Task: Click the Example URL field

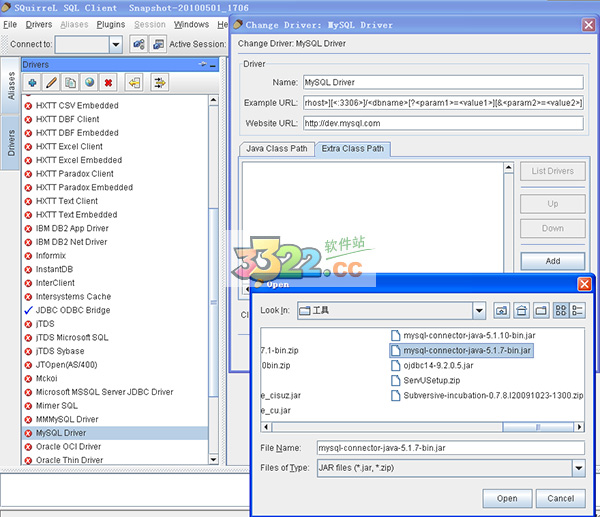Action: (443, 103)
